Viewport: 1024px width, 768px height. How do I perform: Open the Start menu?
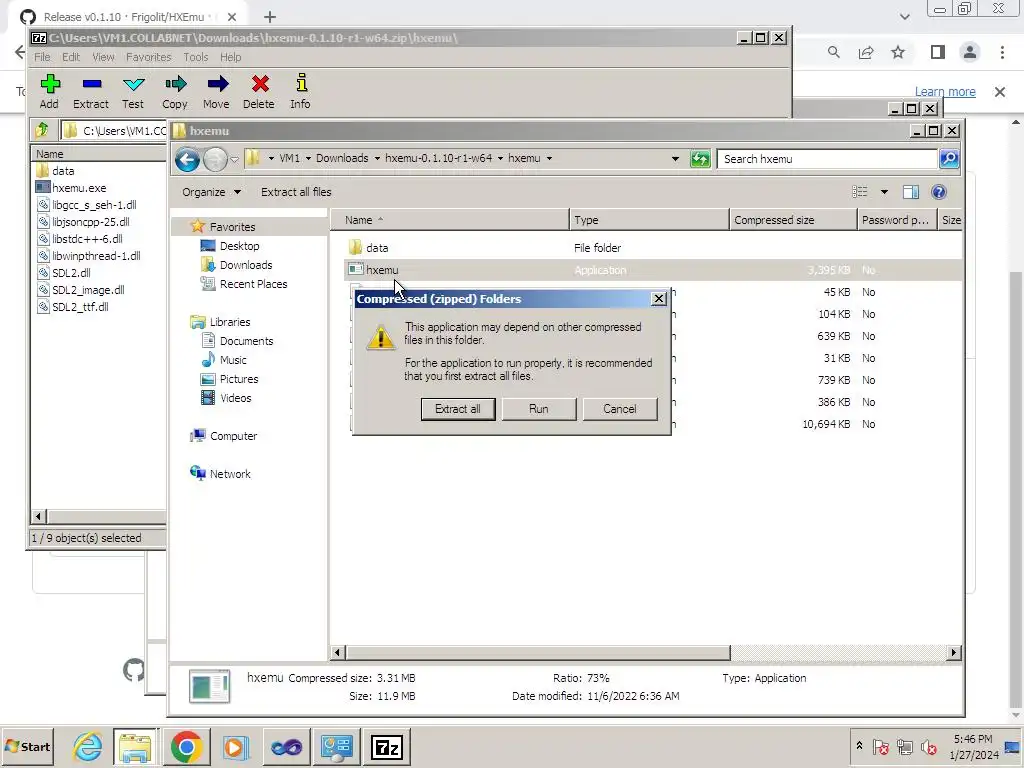[x=28, y=746]
